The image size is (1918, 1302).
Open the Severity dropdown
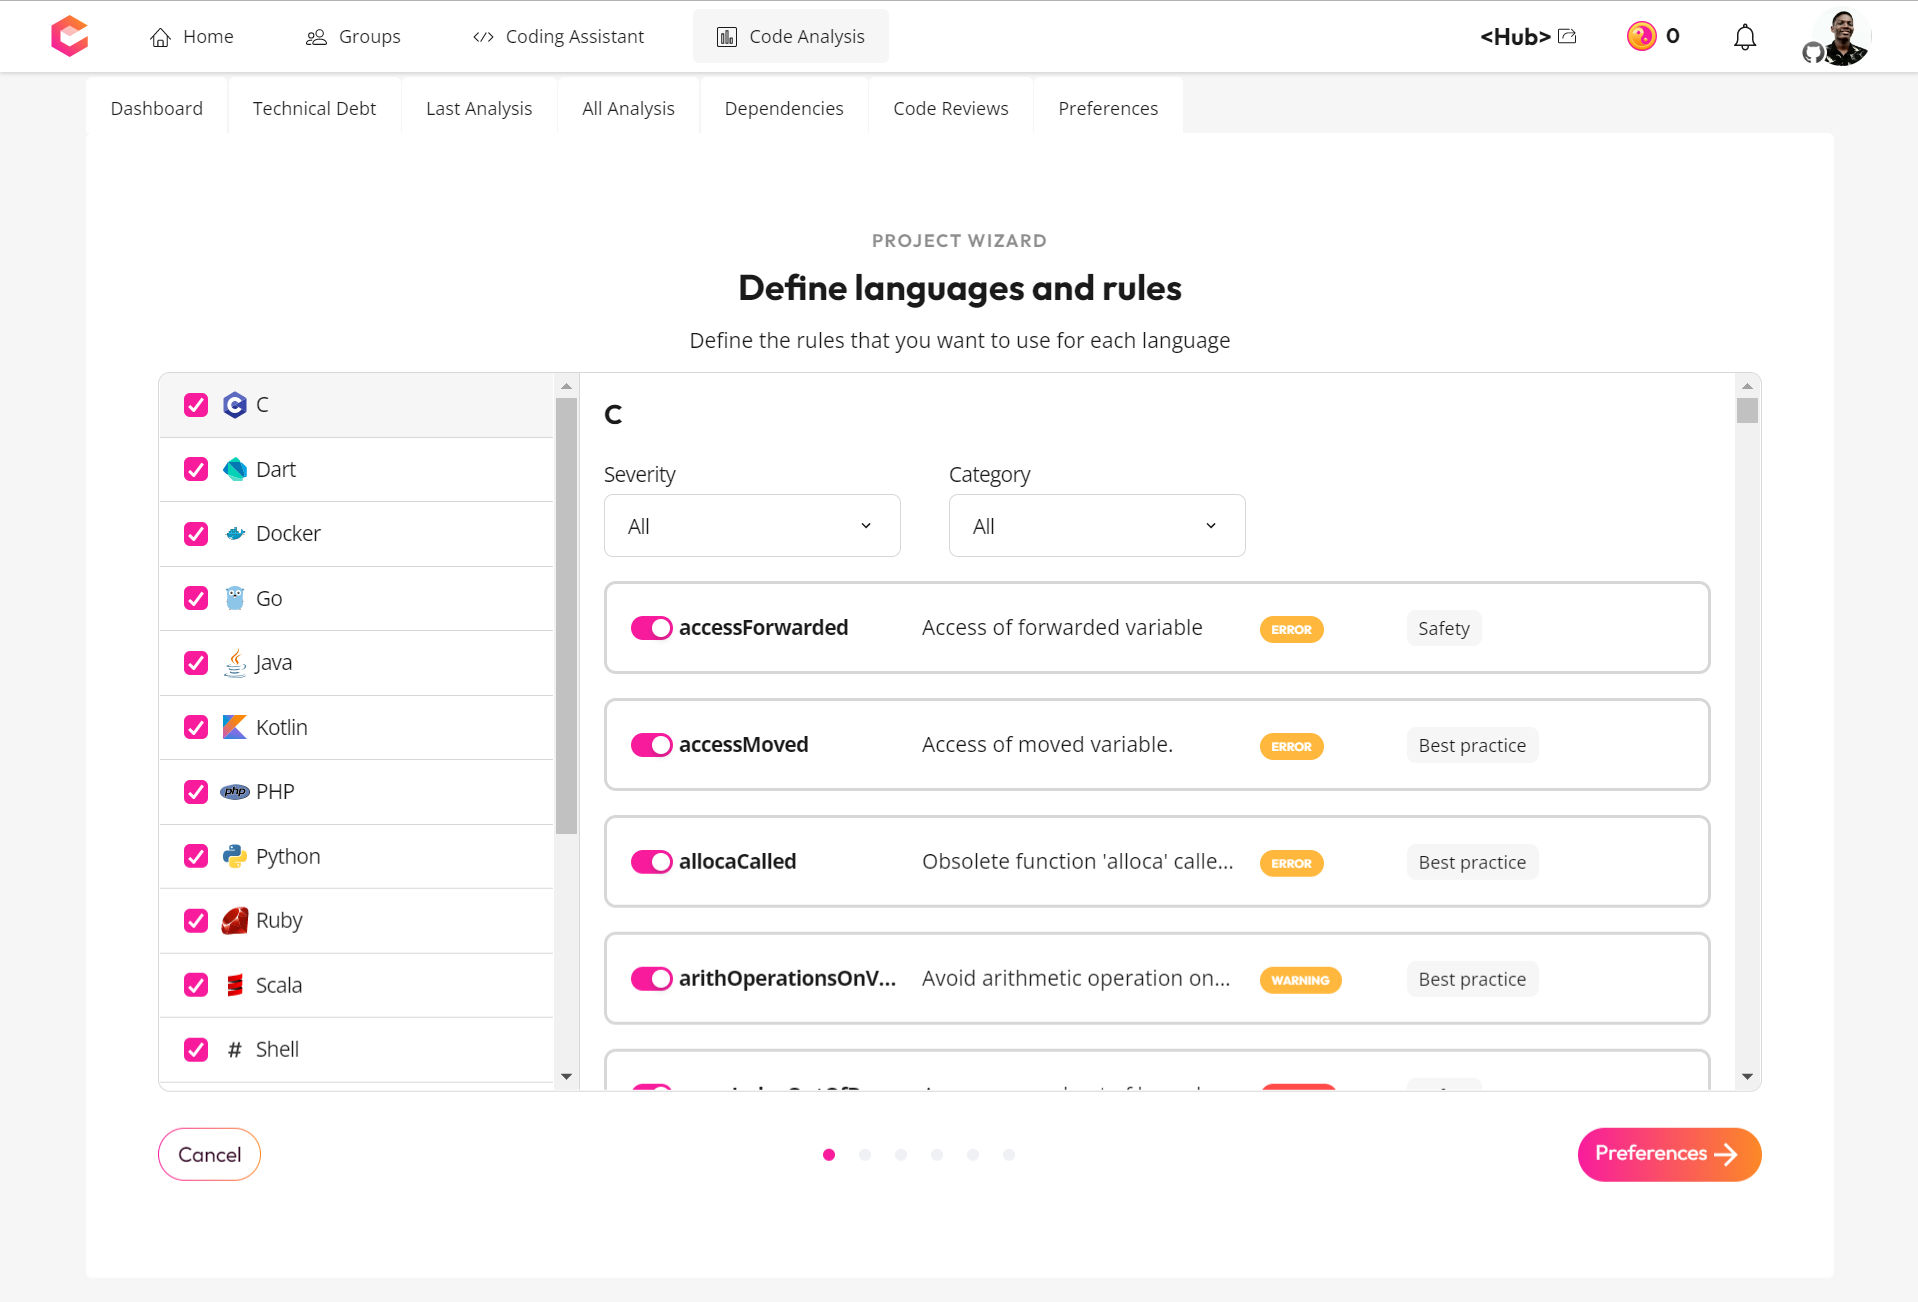pos(751,525)
